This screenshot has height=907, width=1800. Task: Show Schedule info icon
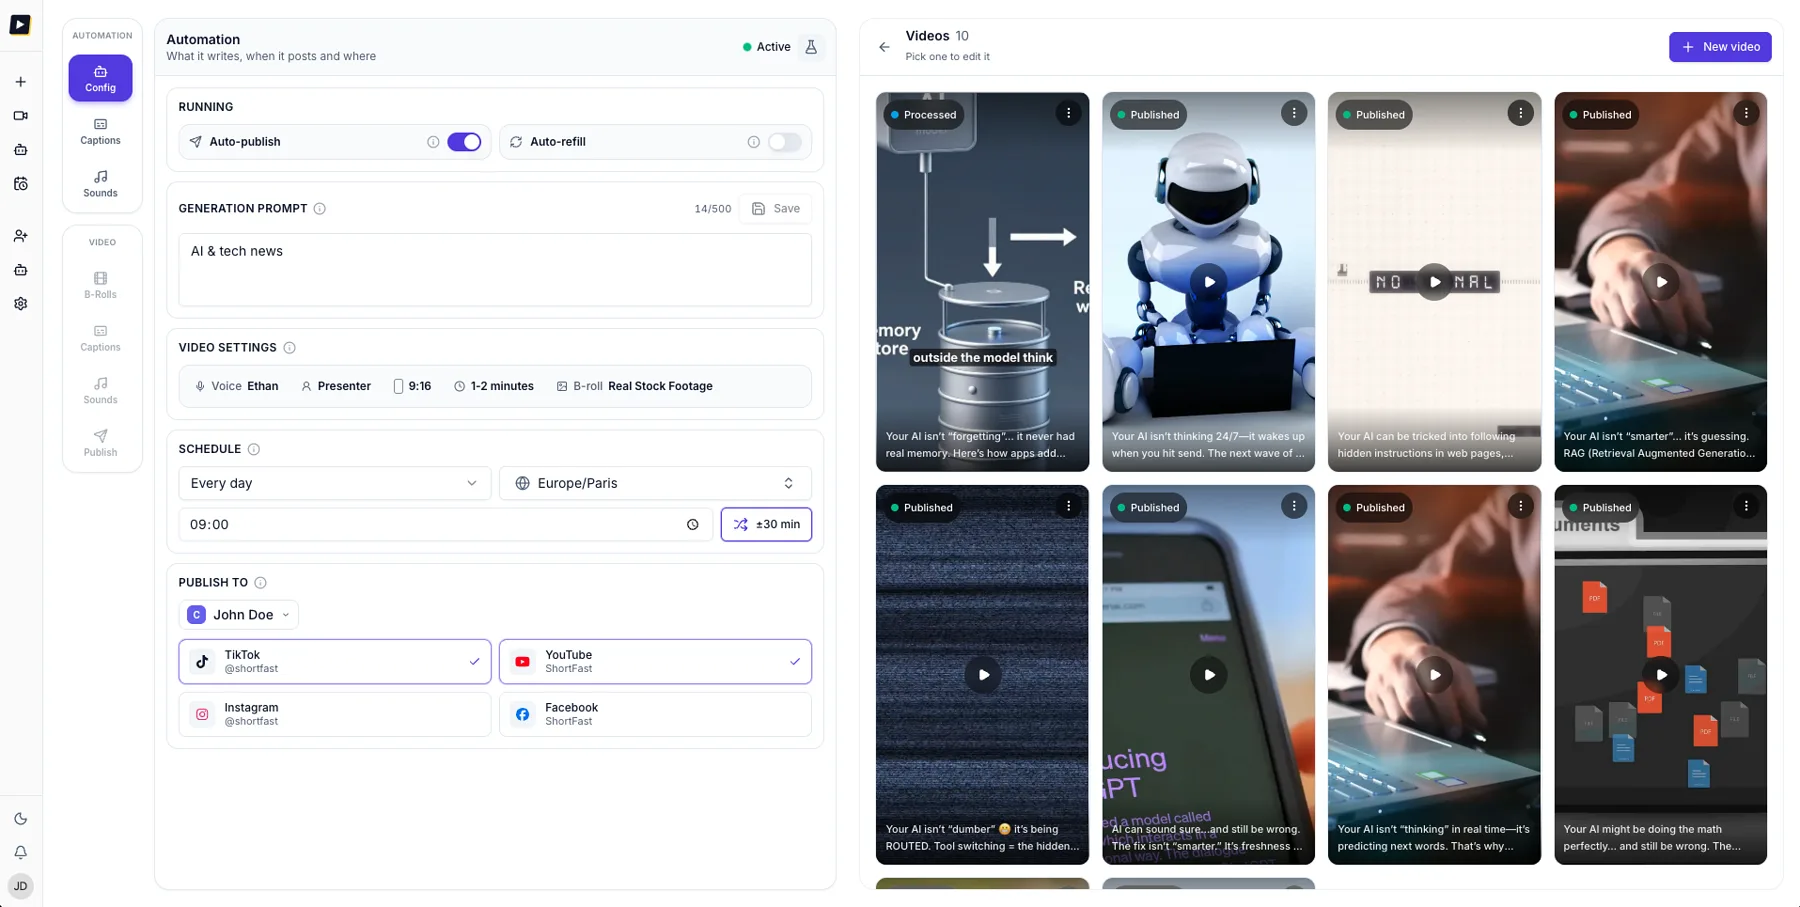[254, 449]
